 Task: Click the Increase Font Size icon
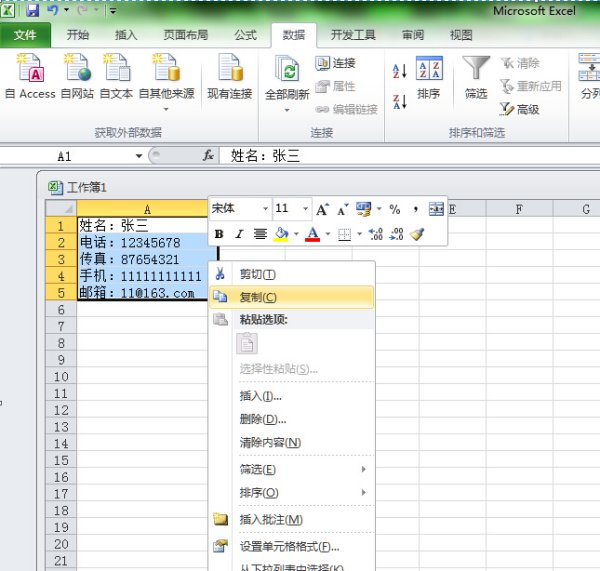(x=322, y=209)
